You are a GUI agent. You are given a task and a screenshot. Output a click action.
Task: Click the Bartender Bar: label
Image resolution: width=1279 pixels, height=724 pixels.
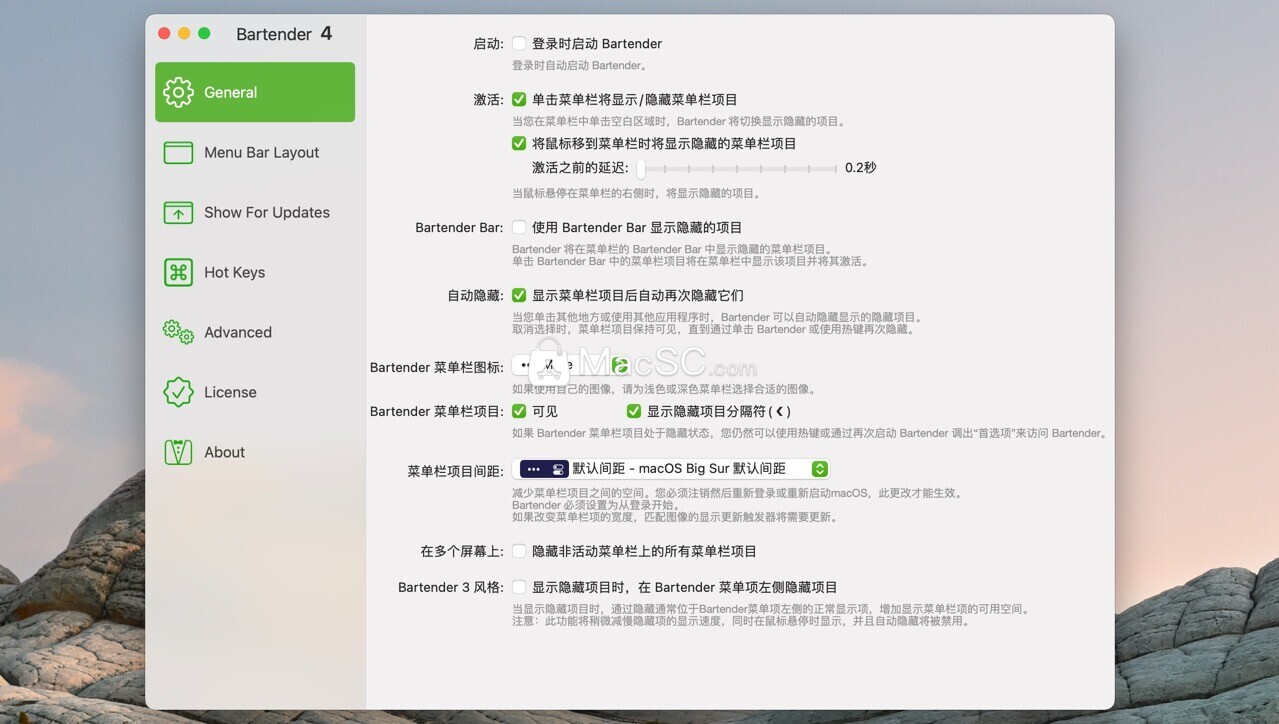(x=459, y=227)
